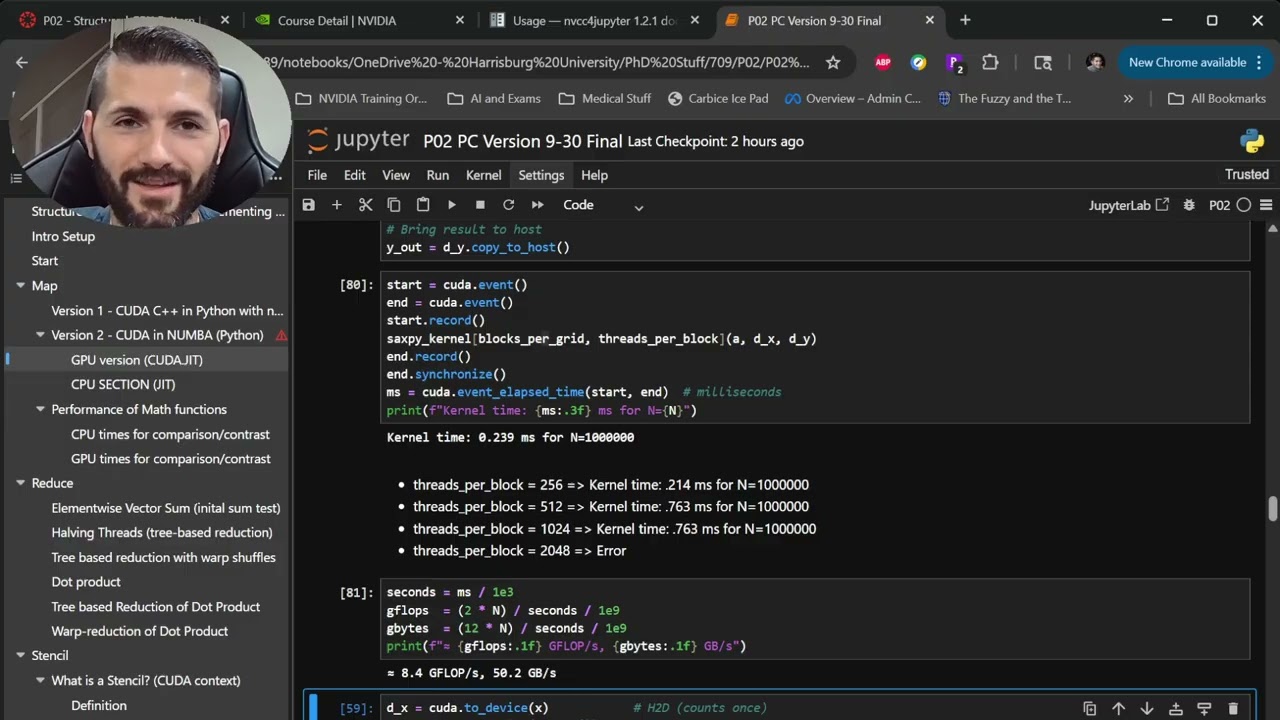This screenshot has width=1280, height=720.
Task: Click the kernel status circle indicator
Action: click(x=1244, y=205)
